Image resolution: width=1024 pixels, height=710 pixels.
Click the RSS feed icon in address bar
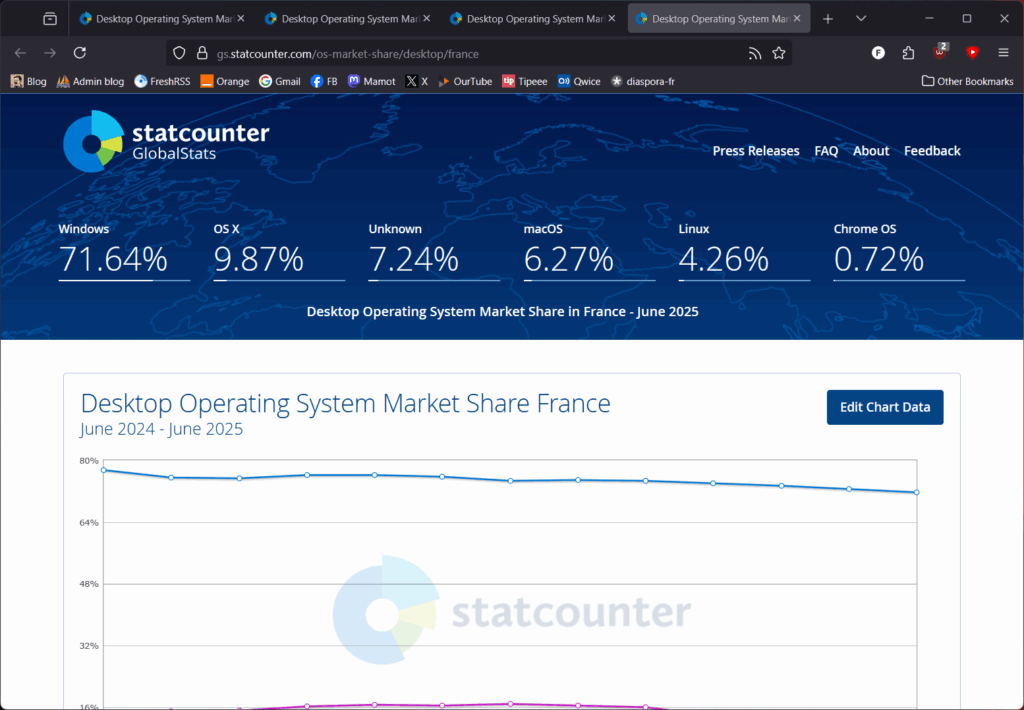click(x=755, y=53)
